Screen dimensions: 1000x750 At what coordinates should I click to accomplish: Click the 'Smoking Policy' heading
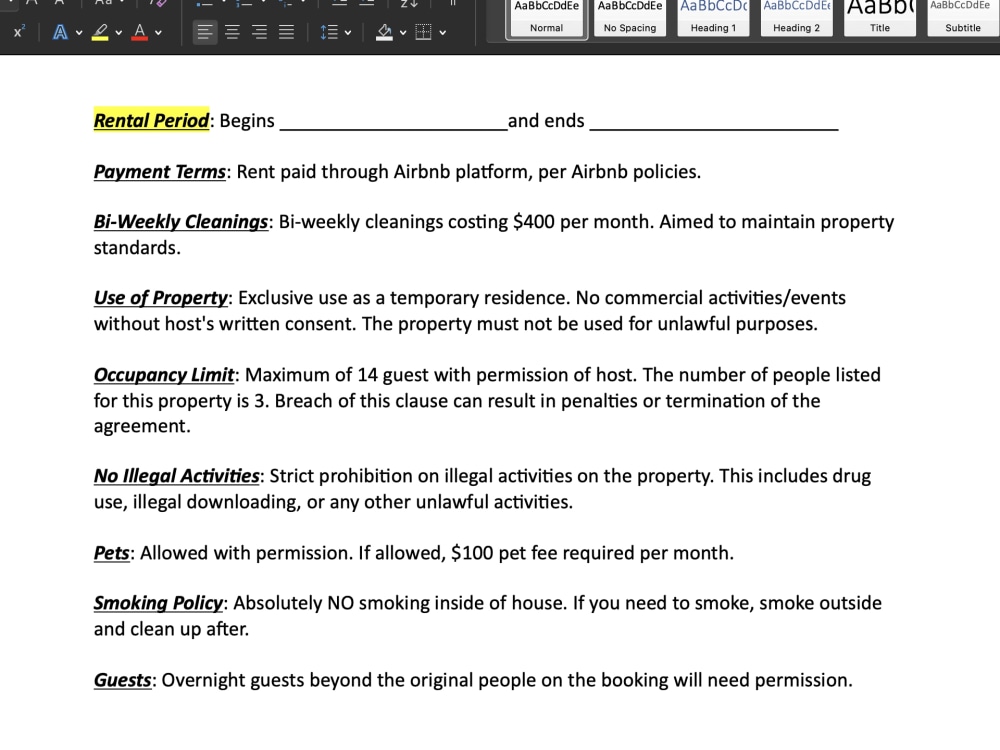(x=158, y=603)
